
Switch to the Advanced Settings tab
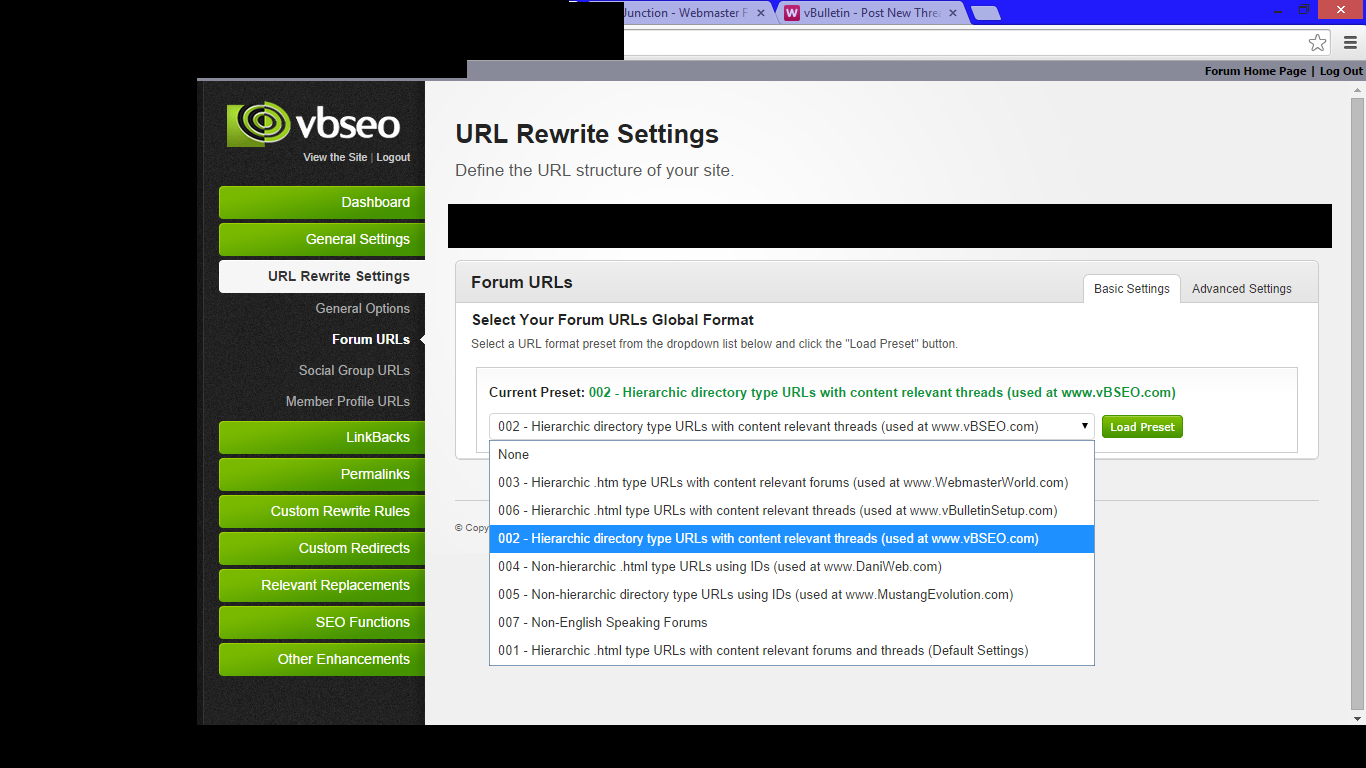1241,289
